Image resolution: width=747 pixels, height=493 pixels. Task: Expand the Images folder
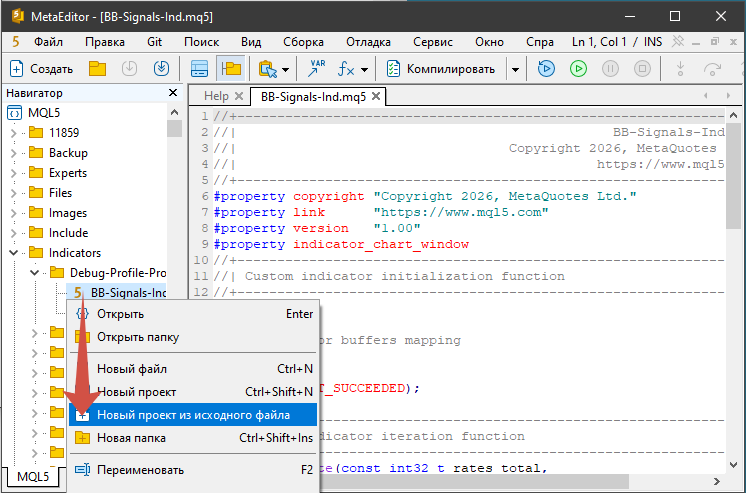coord(13,213)
